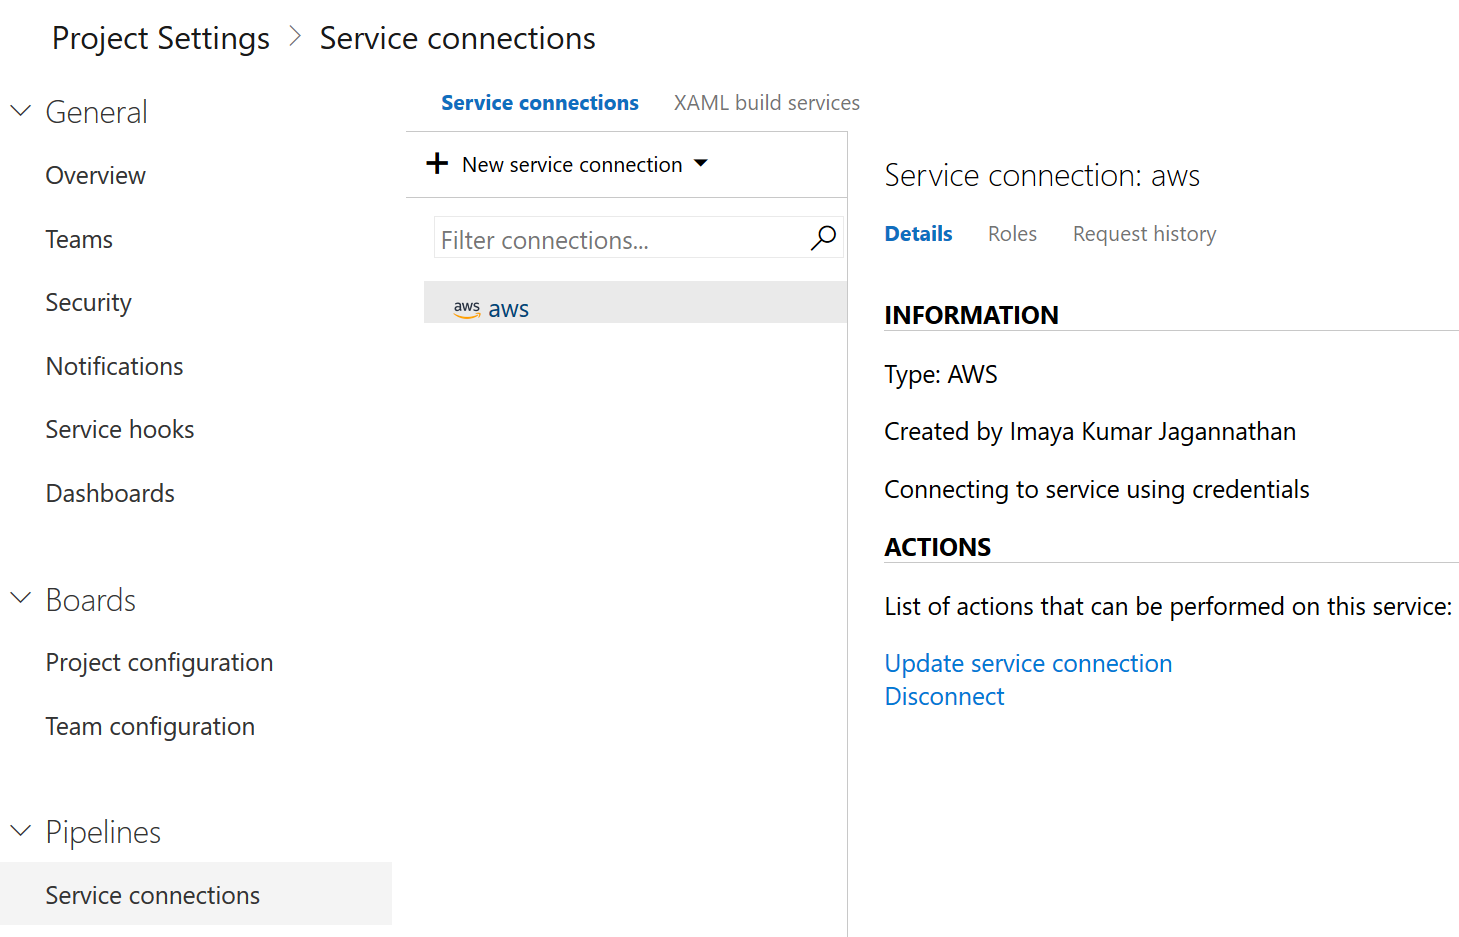Select the Details tab

coord(918,234)
